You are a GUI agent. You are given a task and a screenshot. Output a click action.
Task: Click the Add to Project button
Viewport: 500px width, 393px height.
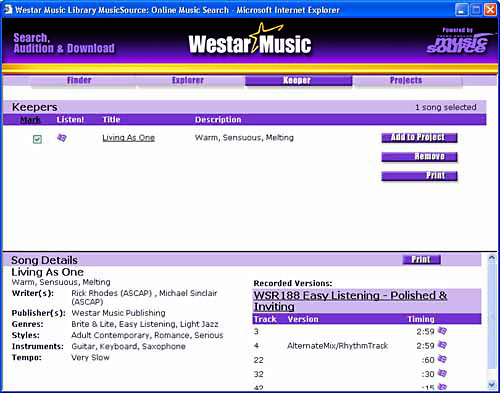click(x=419, y=137)
